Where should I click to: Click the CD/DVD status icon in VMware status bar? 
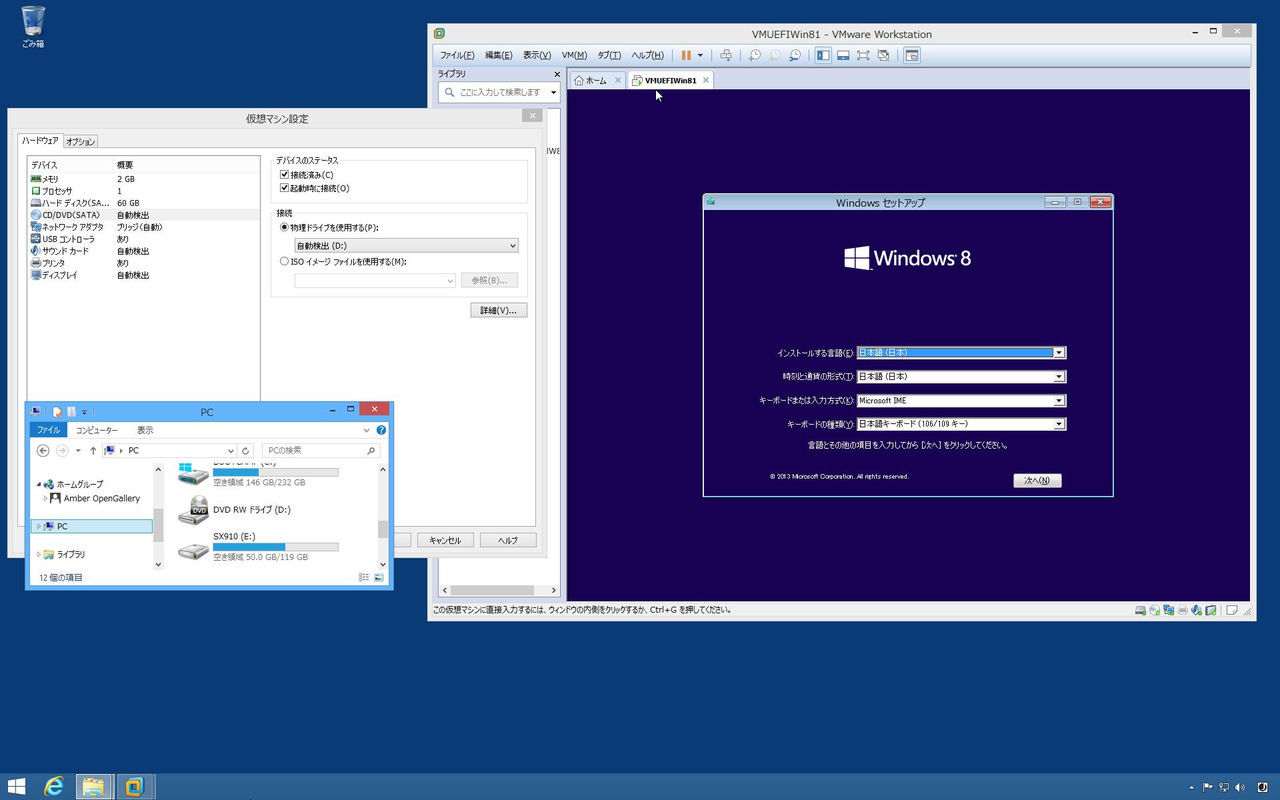[x=1155, y=610]
